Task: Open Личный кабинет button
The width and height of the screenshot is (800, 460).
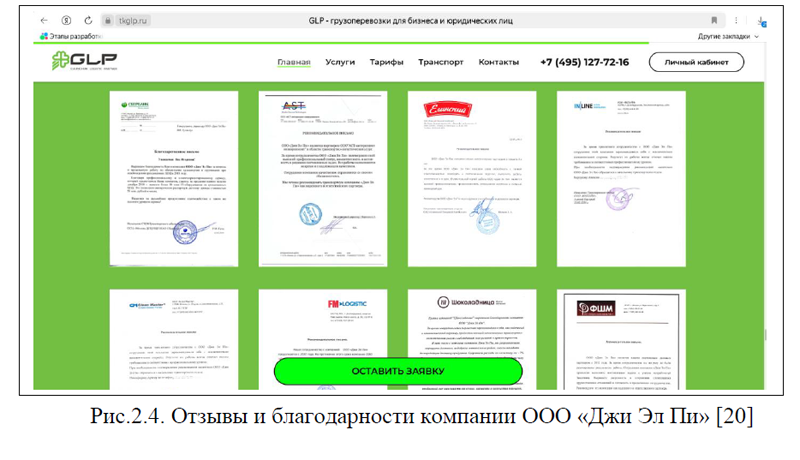Action: click(x=696, y=62)
